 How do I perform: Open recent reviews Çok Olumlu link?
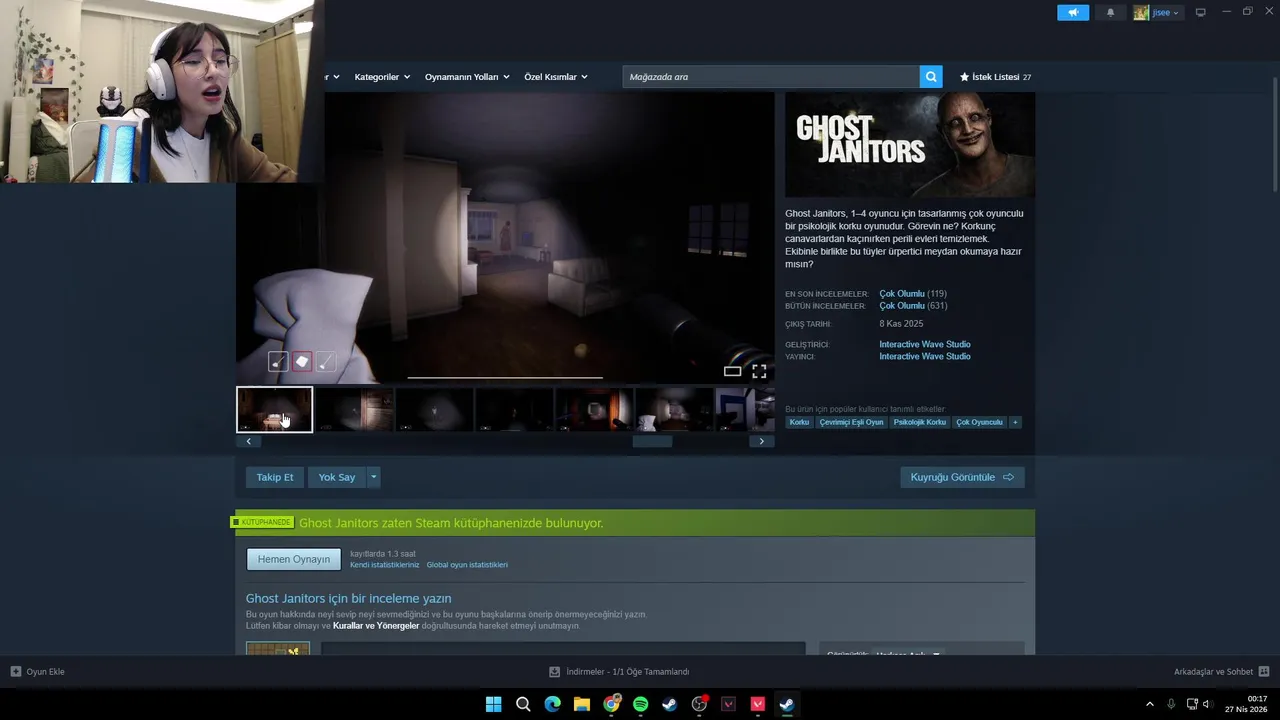(x=902, y=294)
